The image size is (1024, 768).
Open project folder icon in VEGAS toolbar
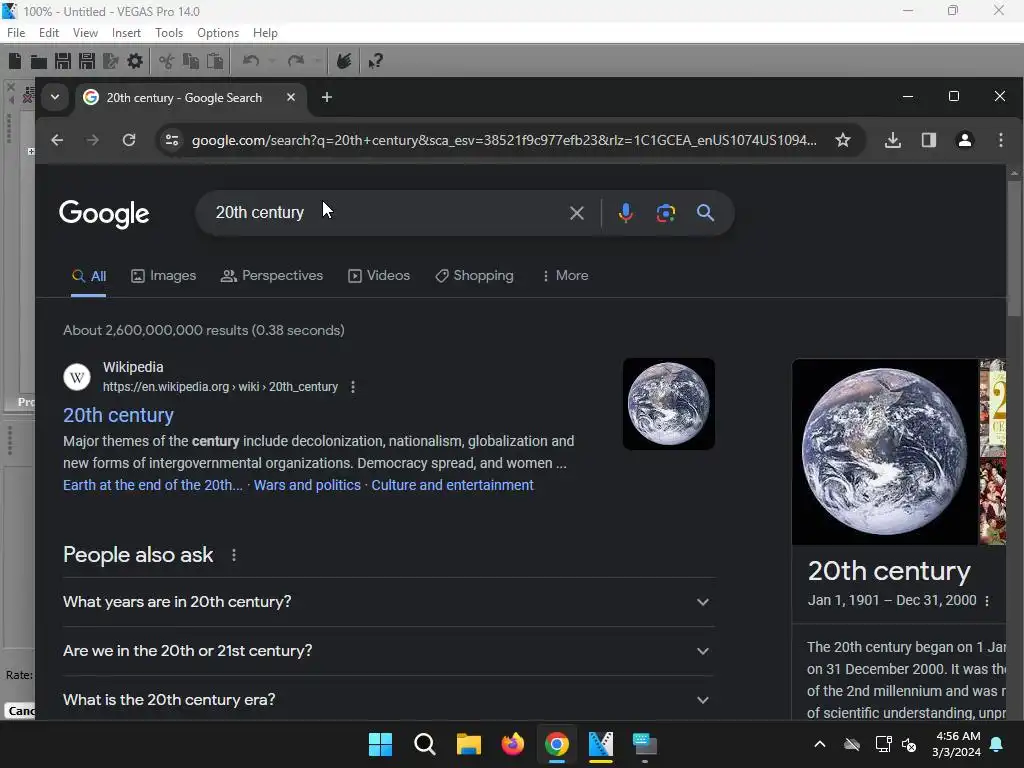click(x=39, y=61)
